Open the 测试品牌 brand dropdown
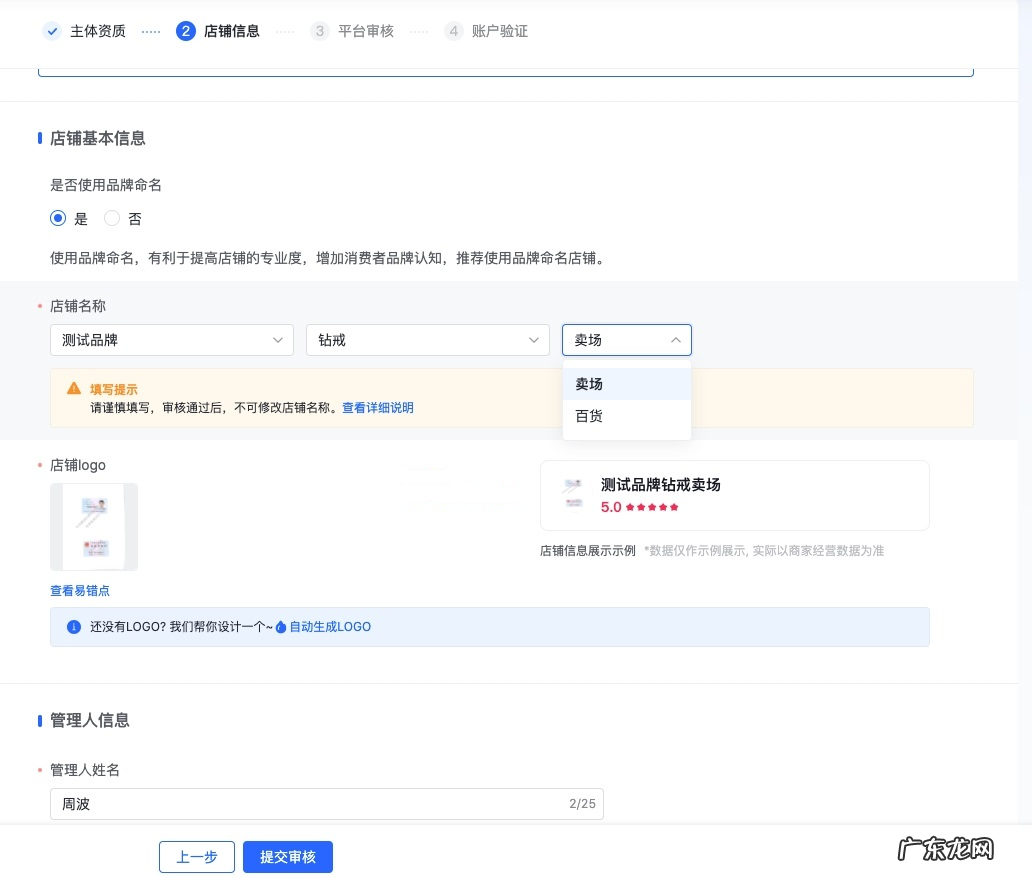The width and height of the screenshot is (1032, 878). coord(171,340)
